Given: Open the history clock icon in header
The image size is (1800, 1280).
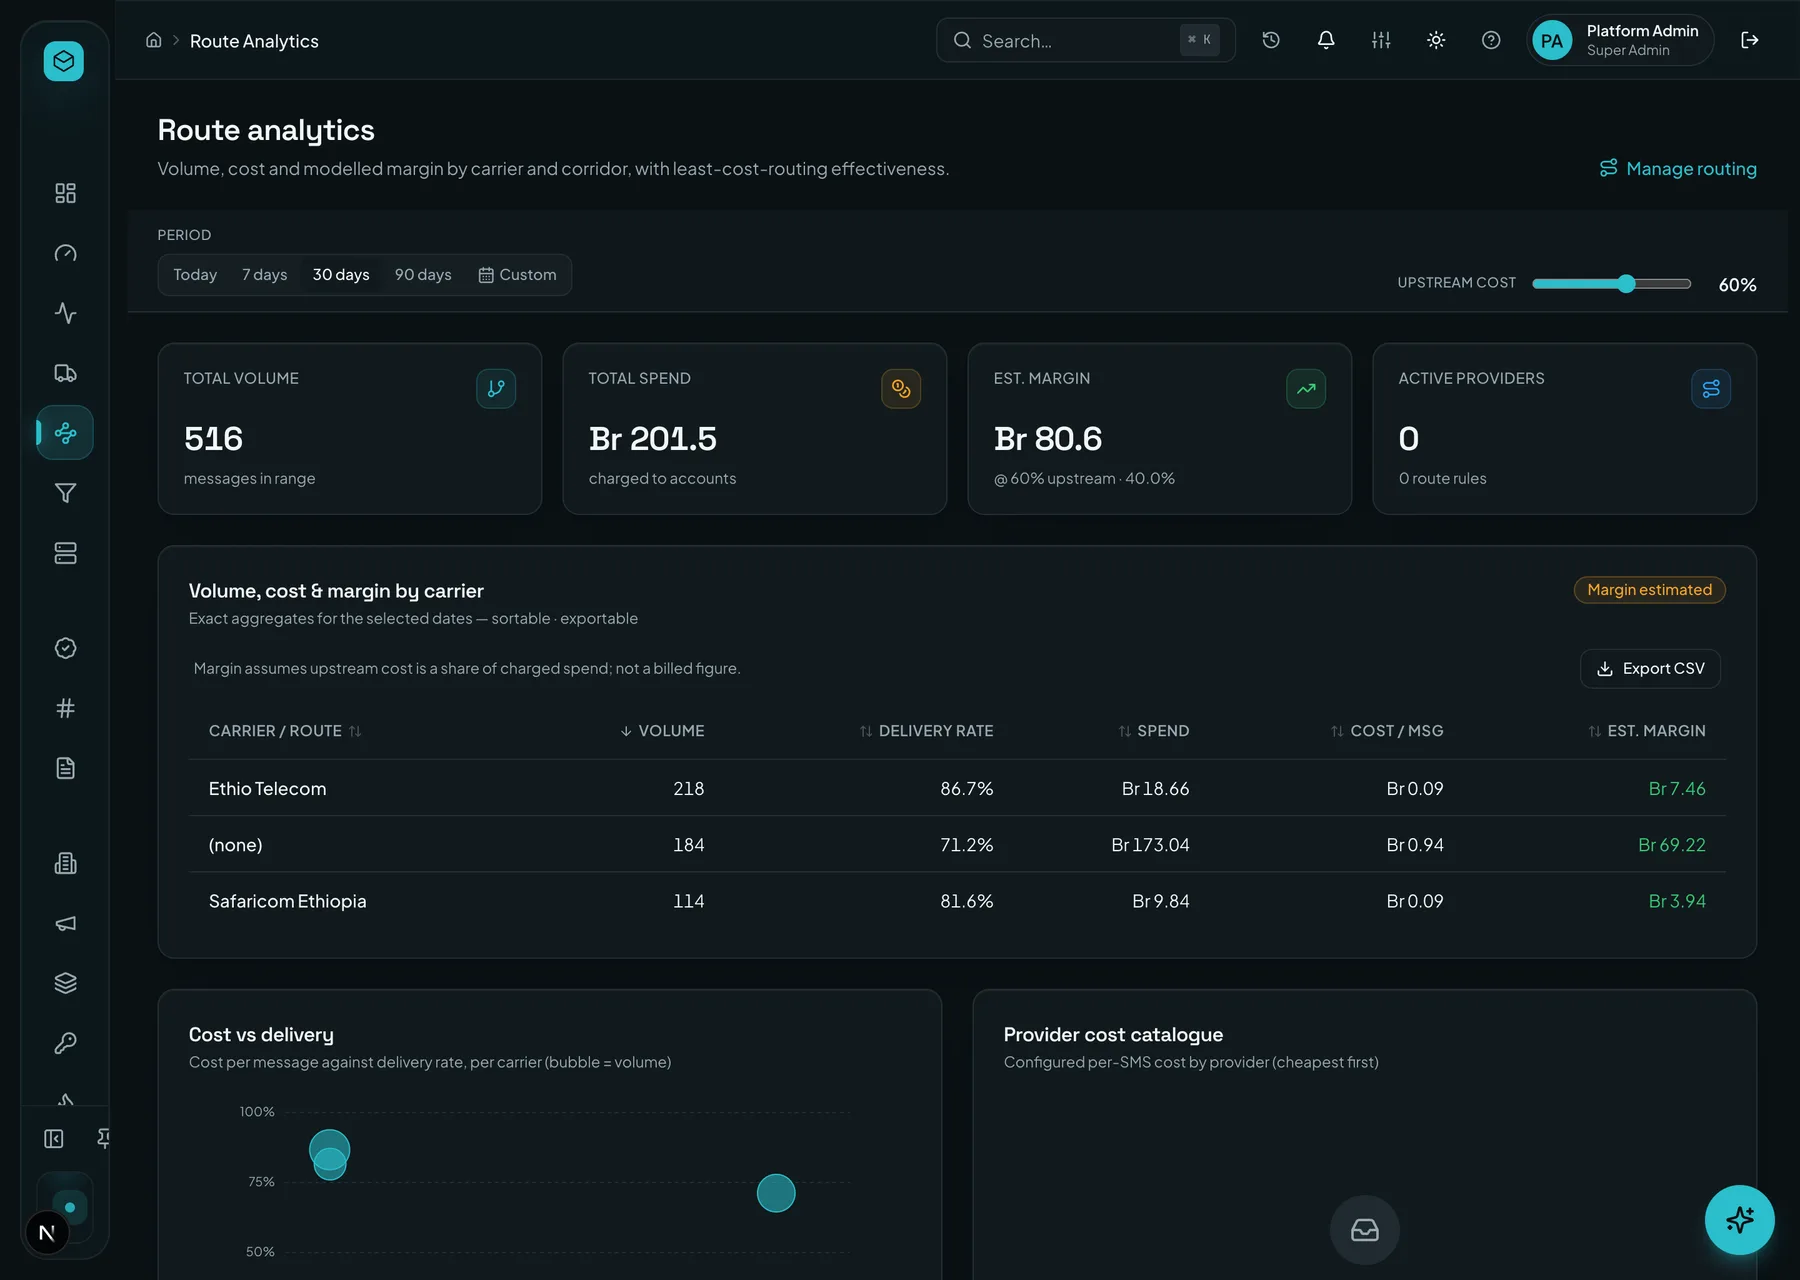Looking at the screenshot, I should 1271,40.
